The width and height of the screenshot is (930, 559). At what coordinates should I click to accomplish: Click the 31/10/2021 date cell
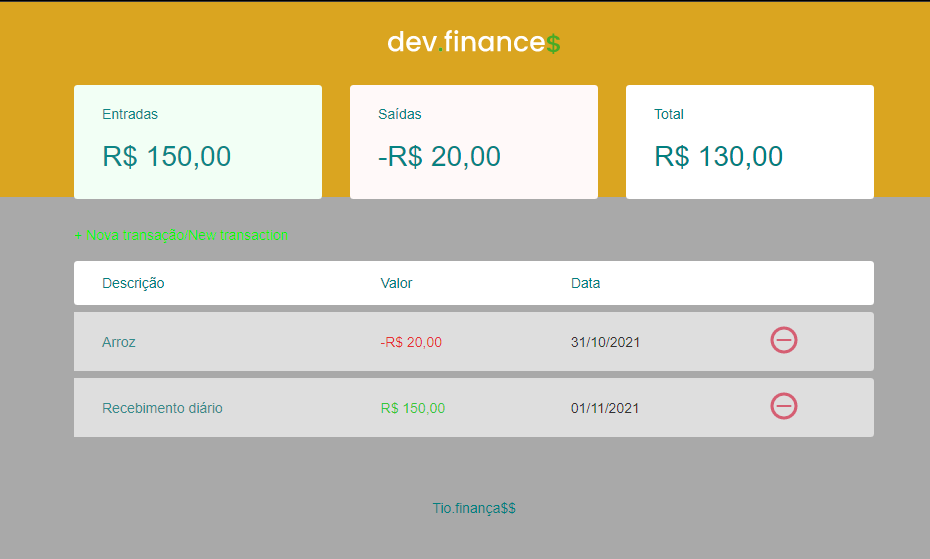click(606, 342)
